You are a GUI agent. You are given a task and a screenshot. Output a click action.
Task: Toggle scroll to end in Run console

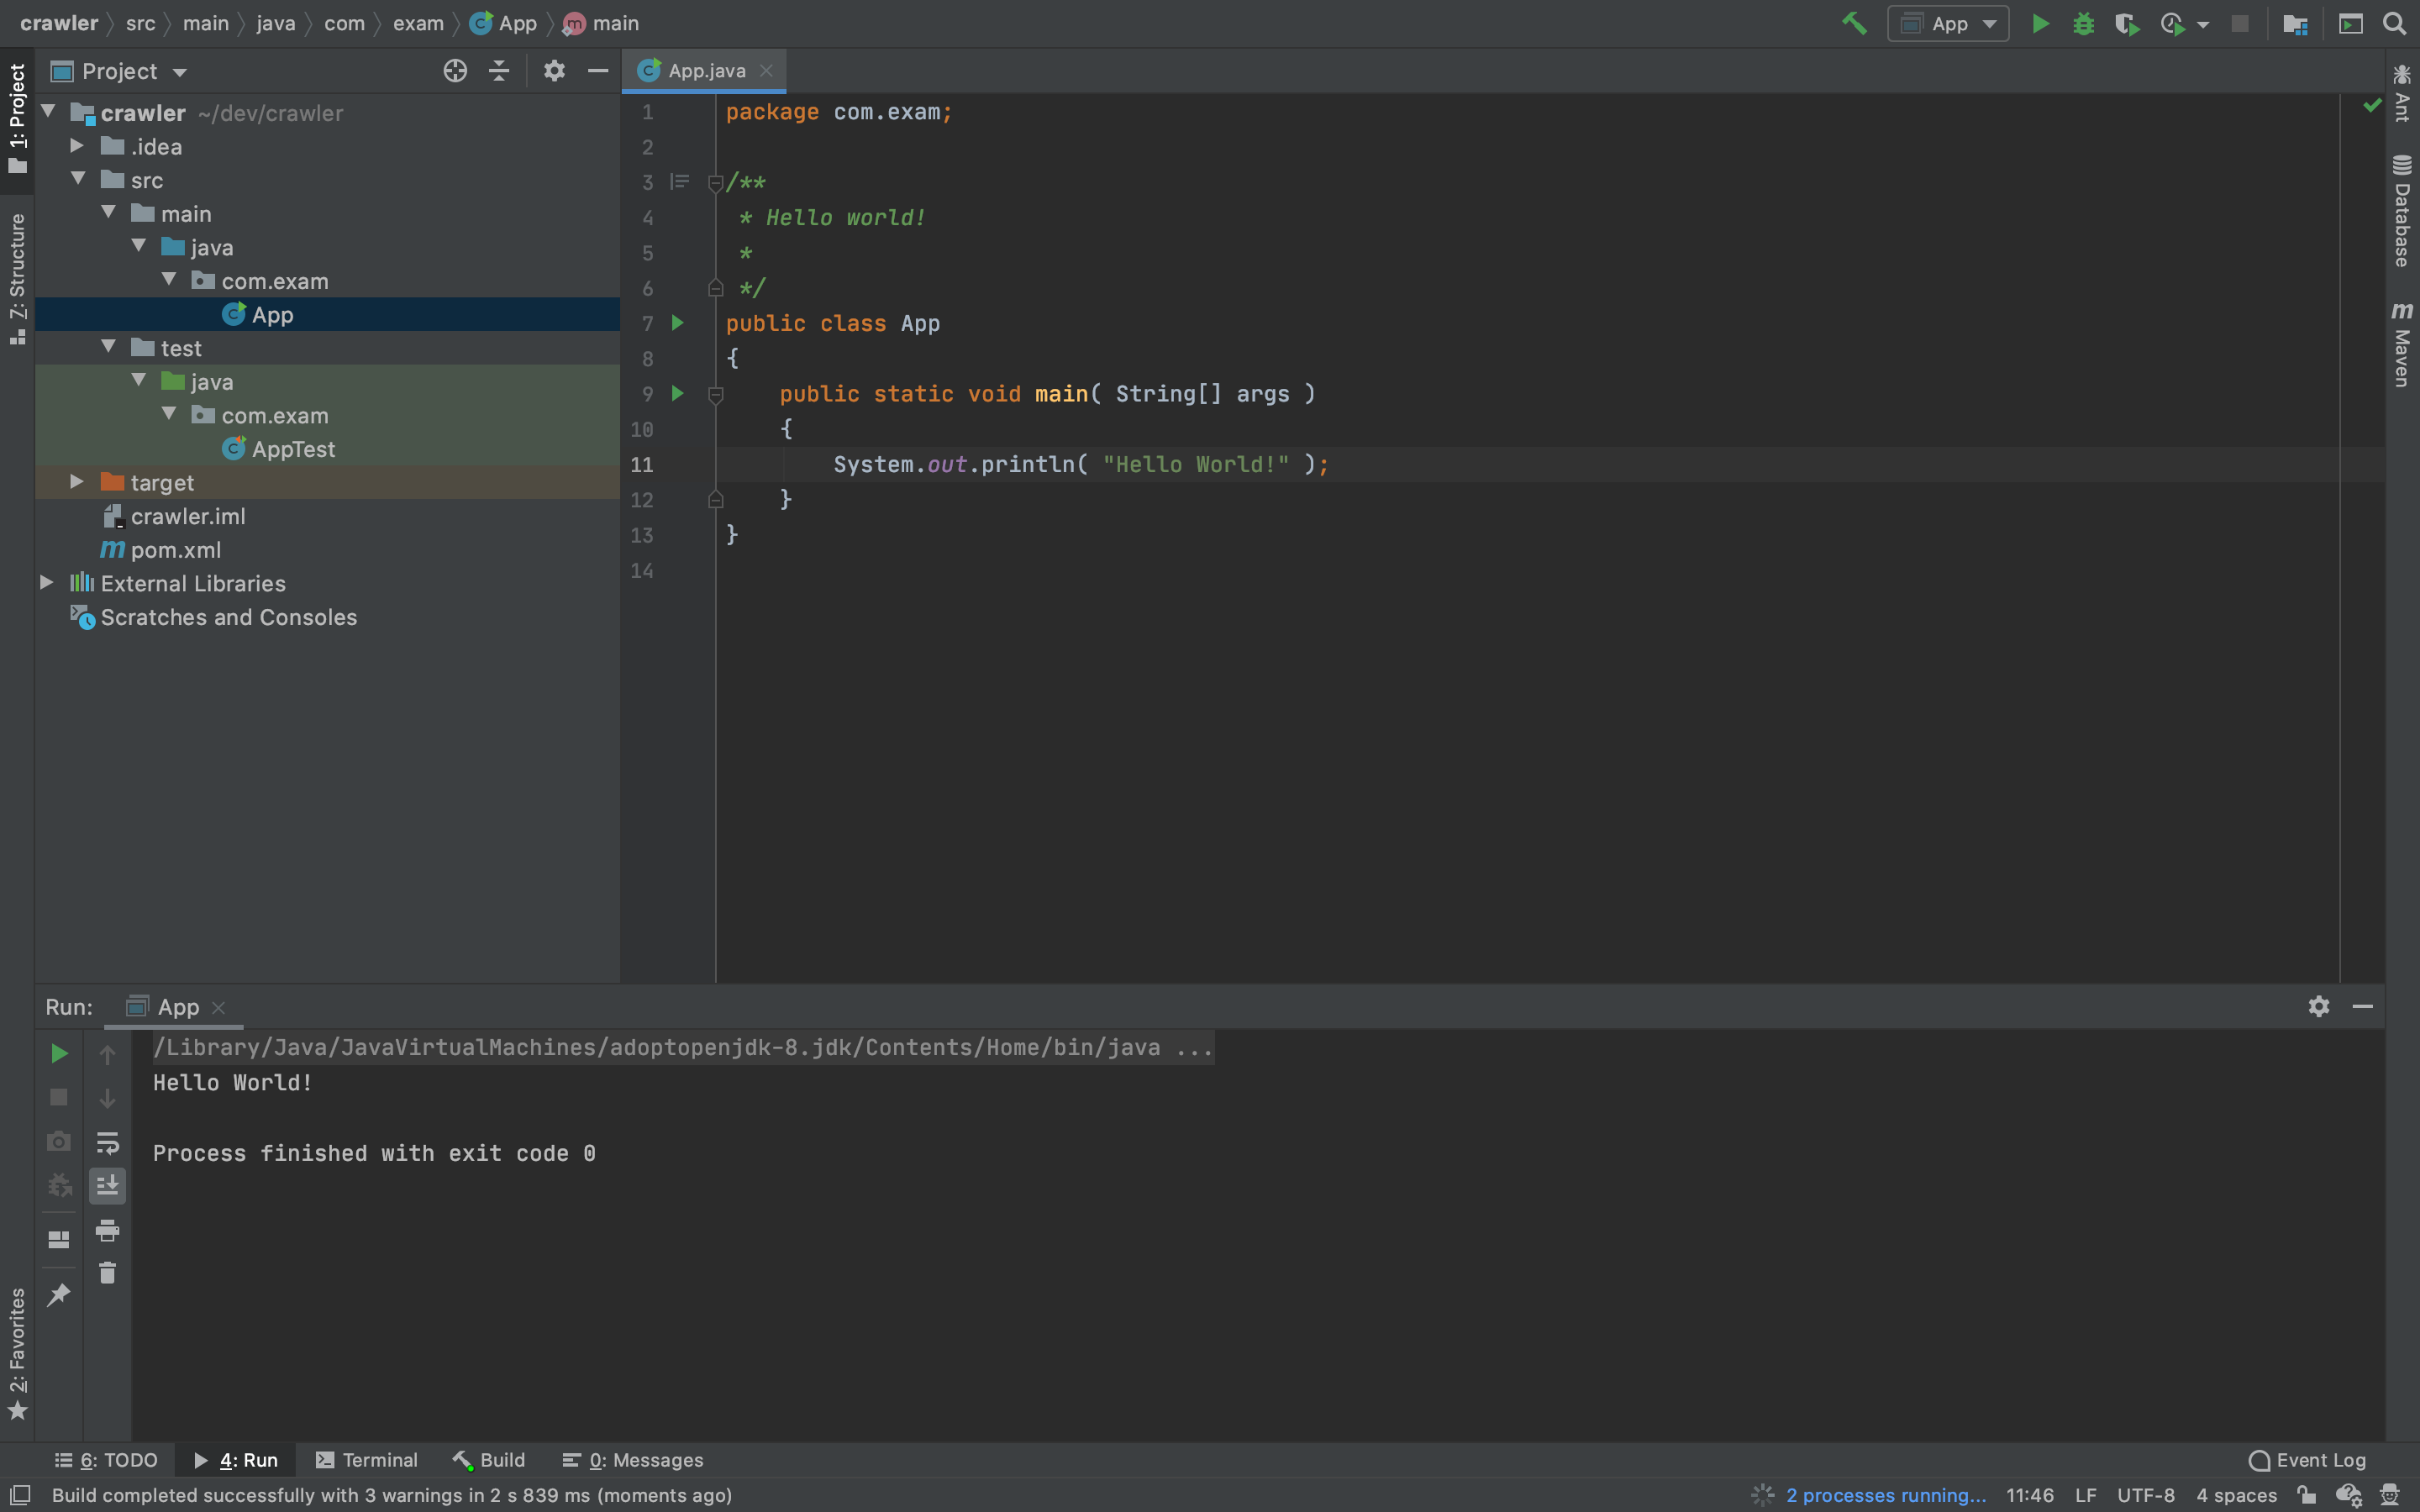(107, 1186)
